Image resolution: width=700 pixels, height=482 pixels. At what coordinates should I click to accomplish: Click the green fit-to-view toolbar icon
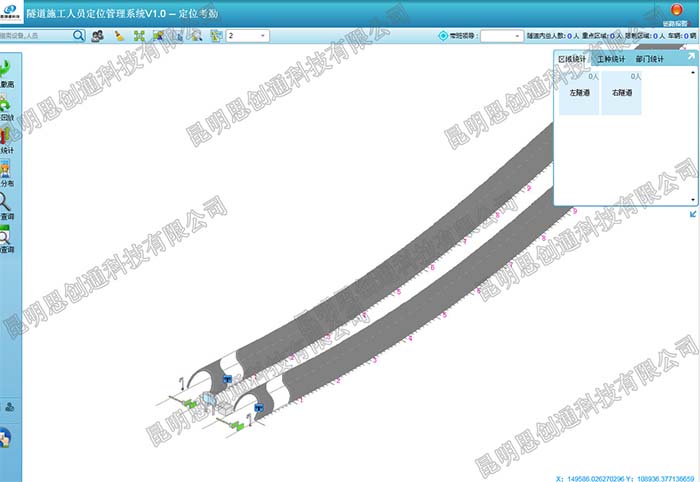click(x=139, y=35)
